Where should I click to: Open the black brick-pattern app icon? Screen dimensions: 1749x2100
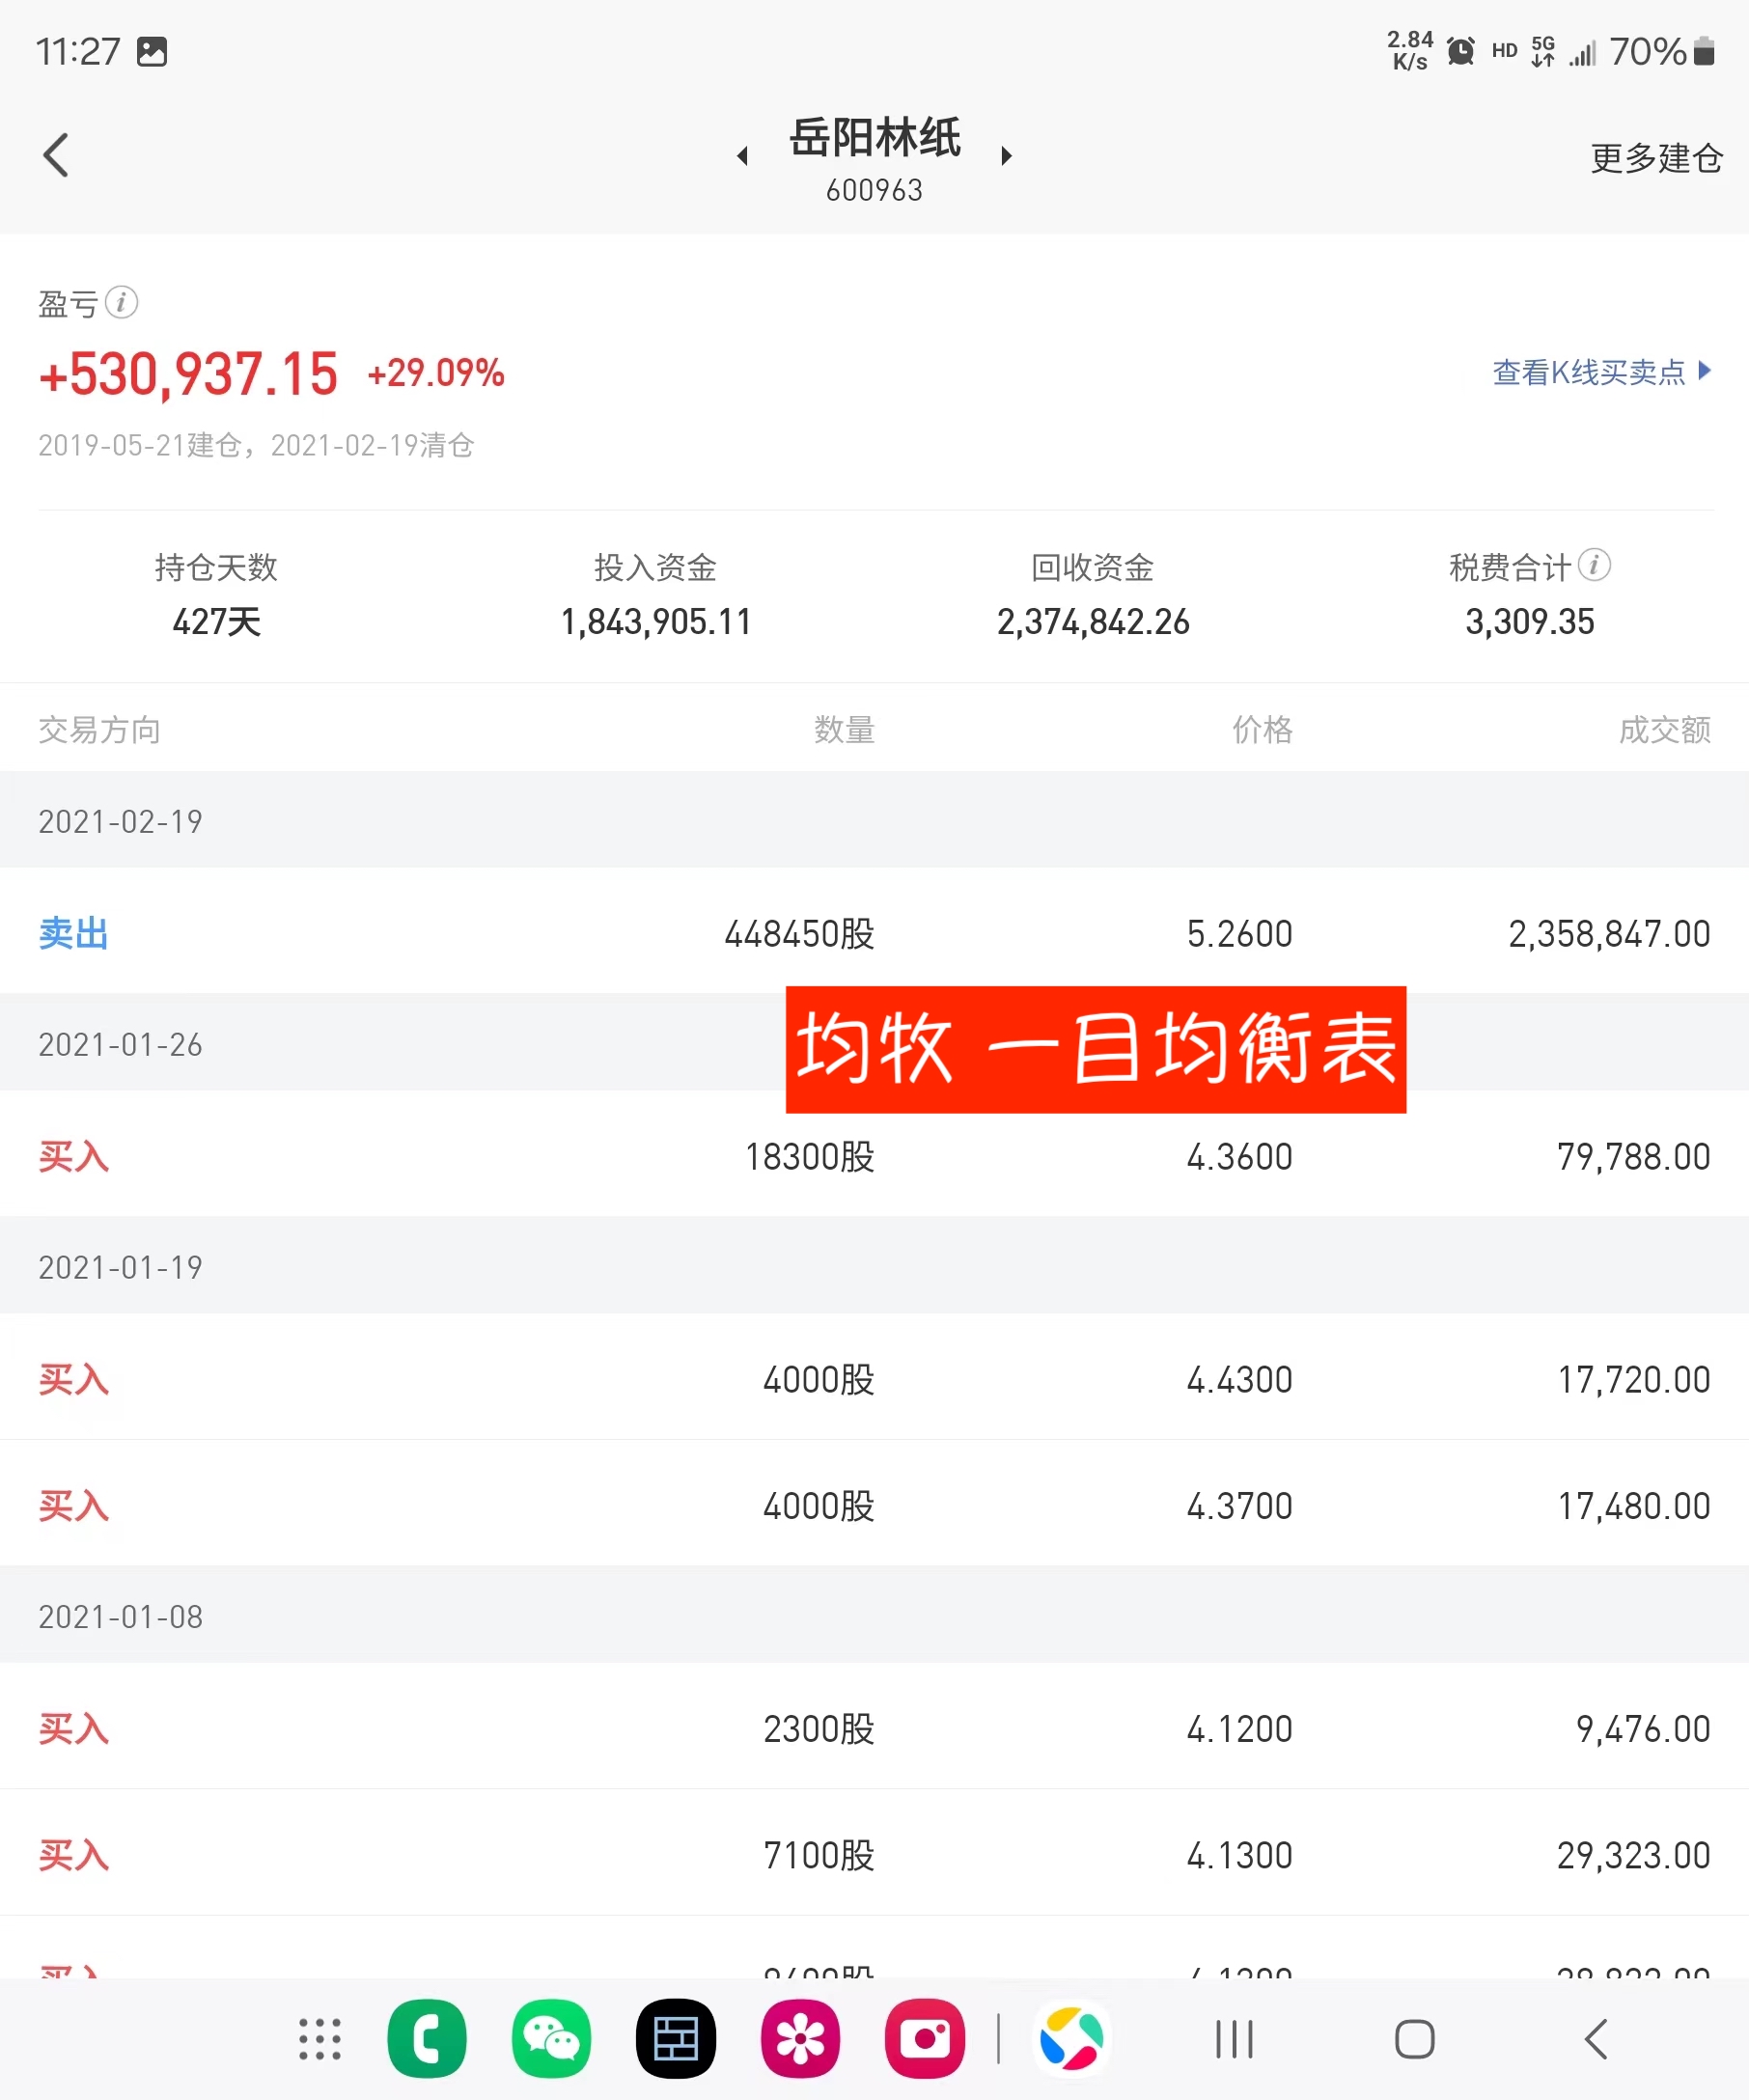click(x=676, y=2038)
